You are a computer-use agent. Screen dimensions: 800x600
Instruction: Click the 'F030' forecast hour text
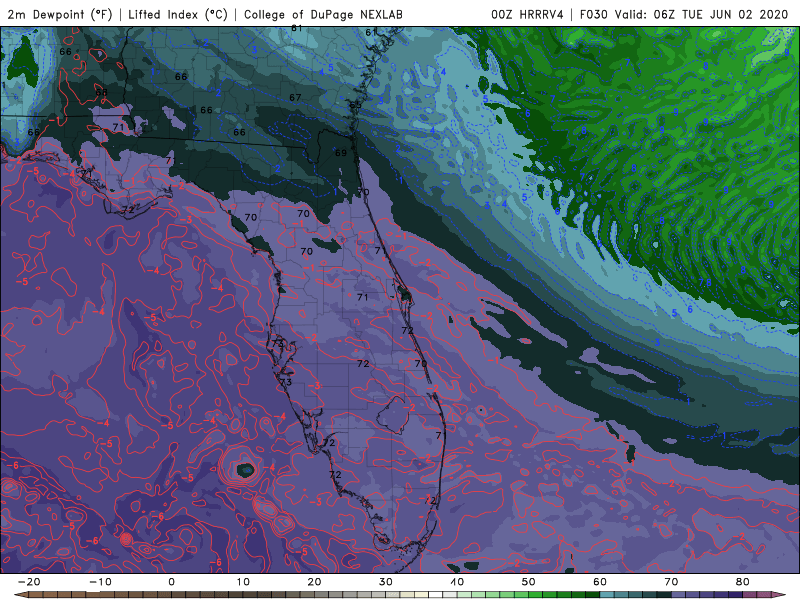(x=593, y=14)
